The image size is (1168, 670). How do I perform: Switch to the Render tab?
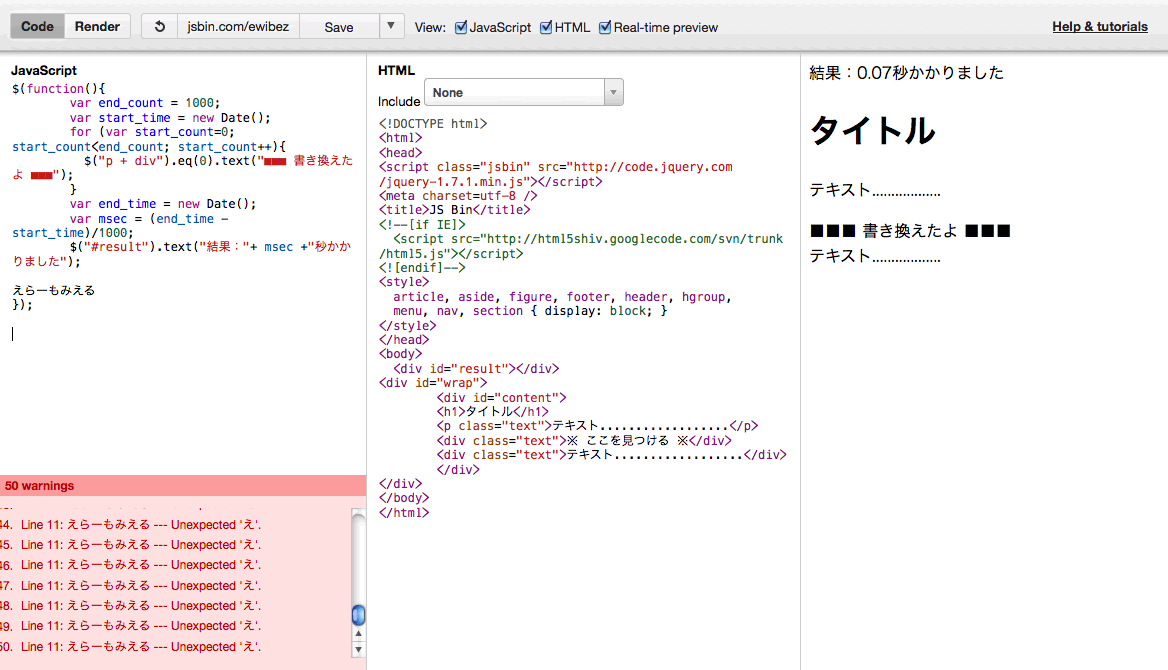click(x=97, y=26)
